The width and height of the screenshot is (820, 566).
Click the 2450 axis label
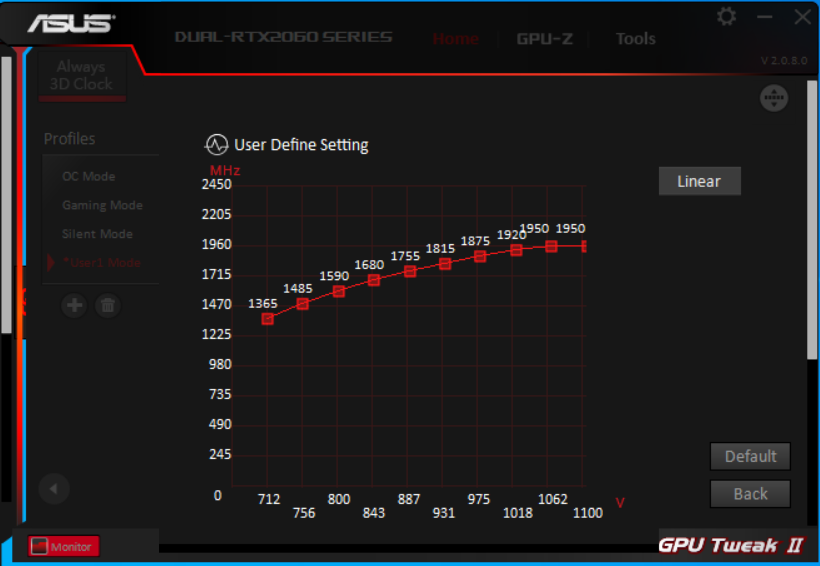pos(217,184)
